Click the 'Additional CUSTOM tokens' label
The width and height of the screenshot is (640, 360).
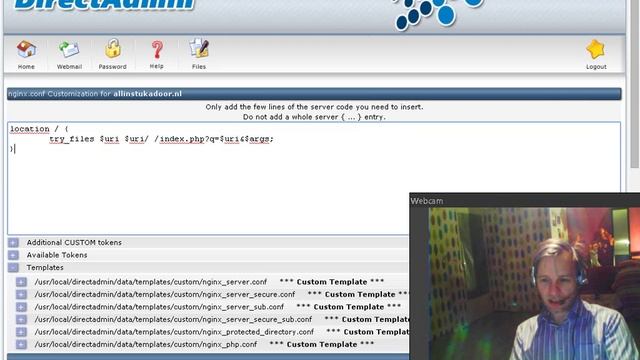74,242
